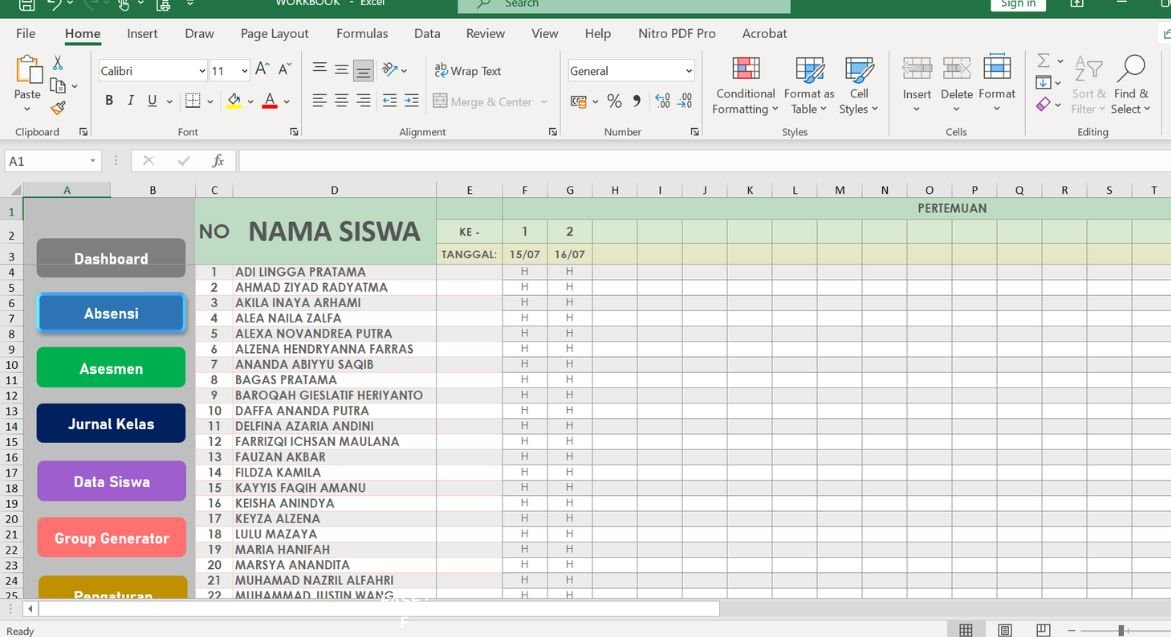This screenshot has width=1171, height=637.
Task: Click the Sign in button
Action: click(1018, 4)
